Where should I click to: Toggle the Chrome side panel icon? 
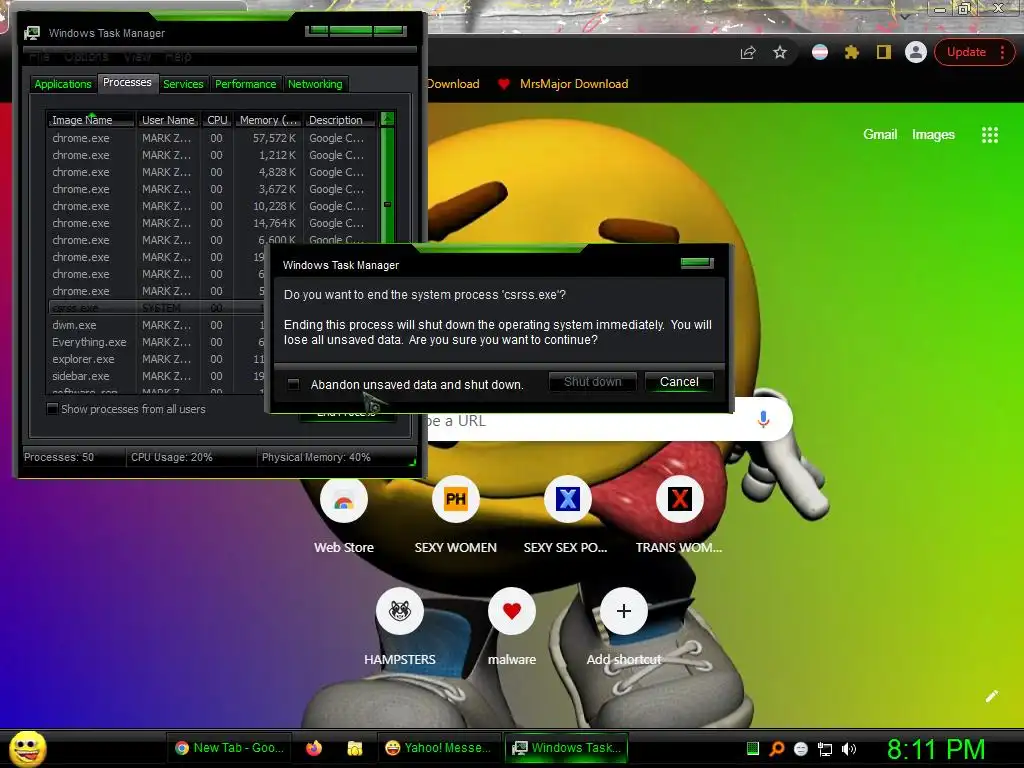884,52
